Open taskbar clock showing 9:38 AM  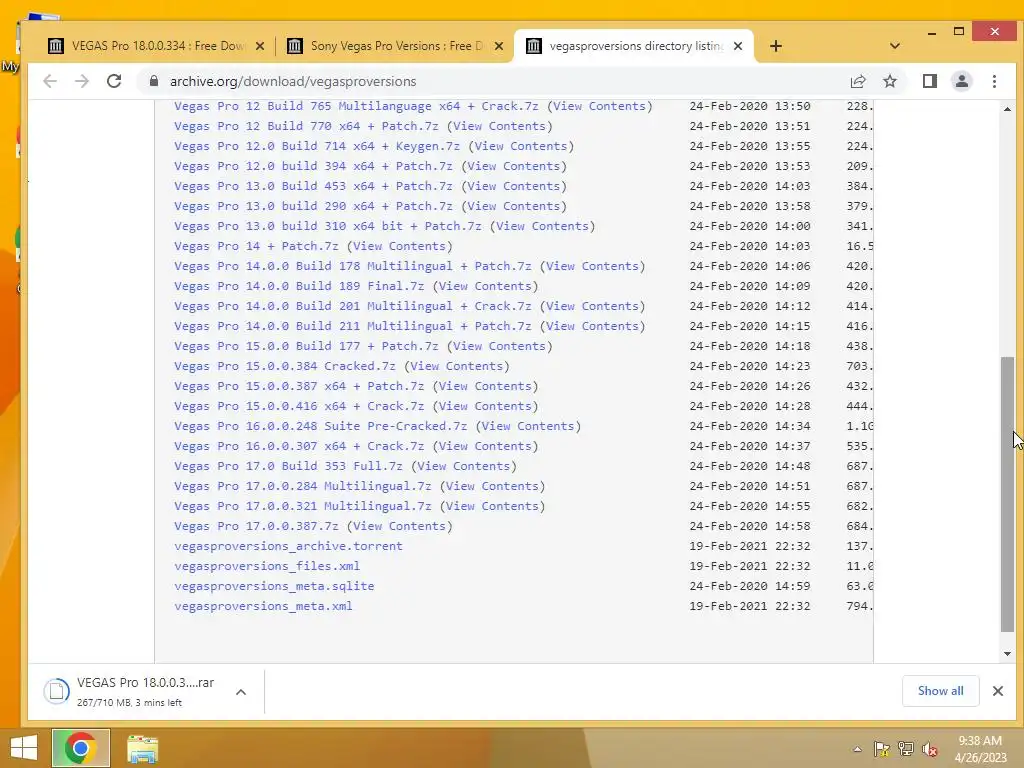pyautogui.click(x=980, y=749)
